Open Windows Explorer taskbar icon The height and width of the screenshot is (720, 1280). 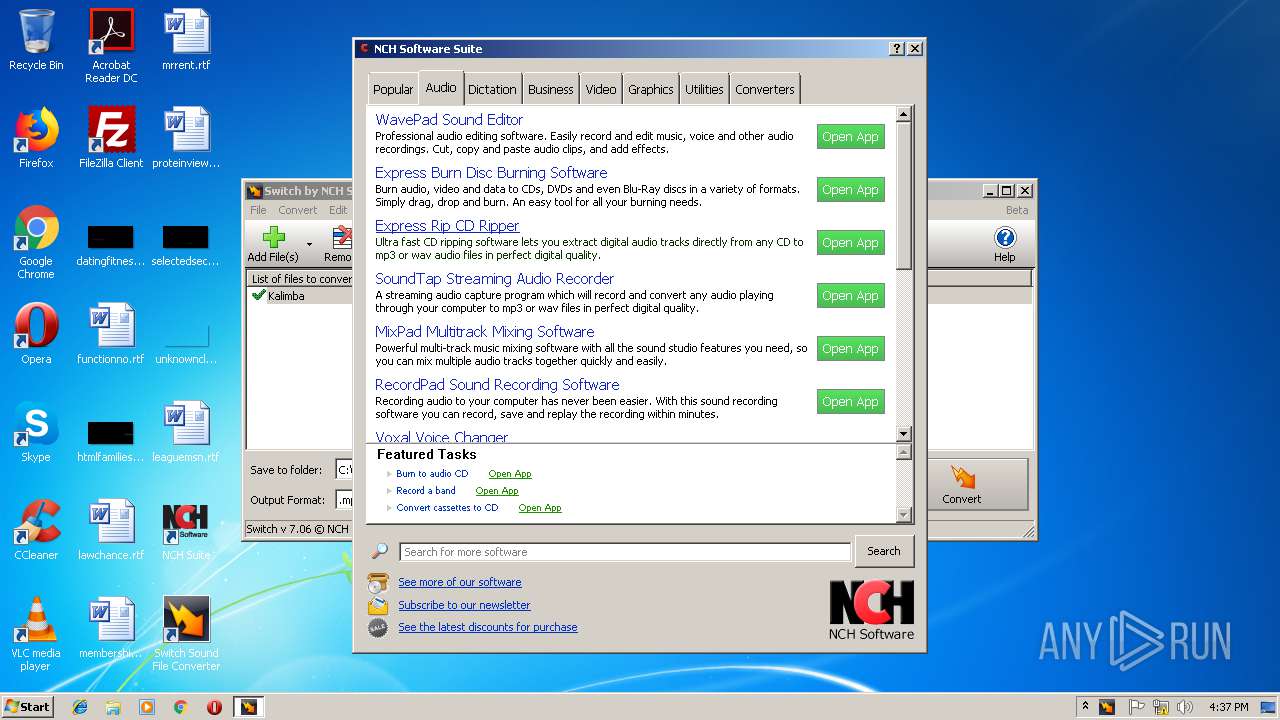113,707
